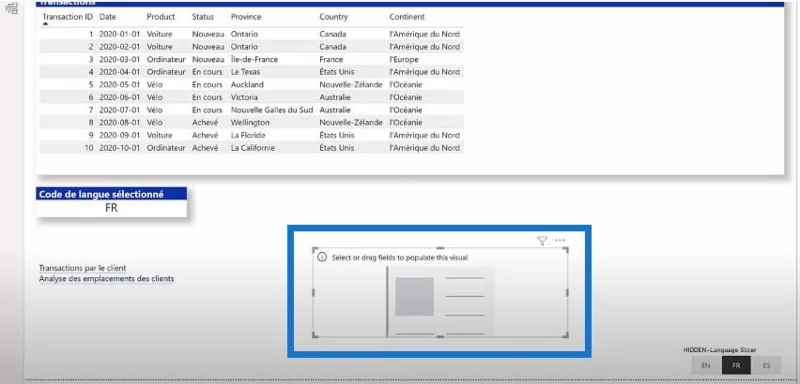Select l'Amérique du Nord in transaction 10 row
The image size is (800, 384).
[x=424, y=148]
